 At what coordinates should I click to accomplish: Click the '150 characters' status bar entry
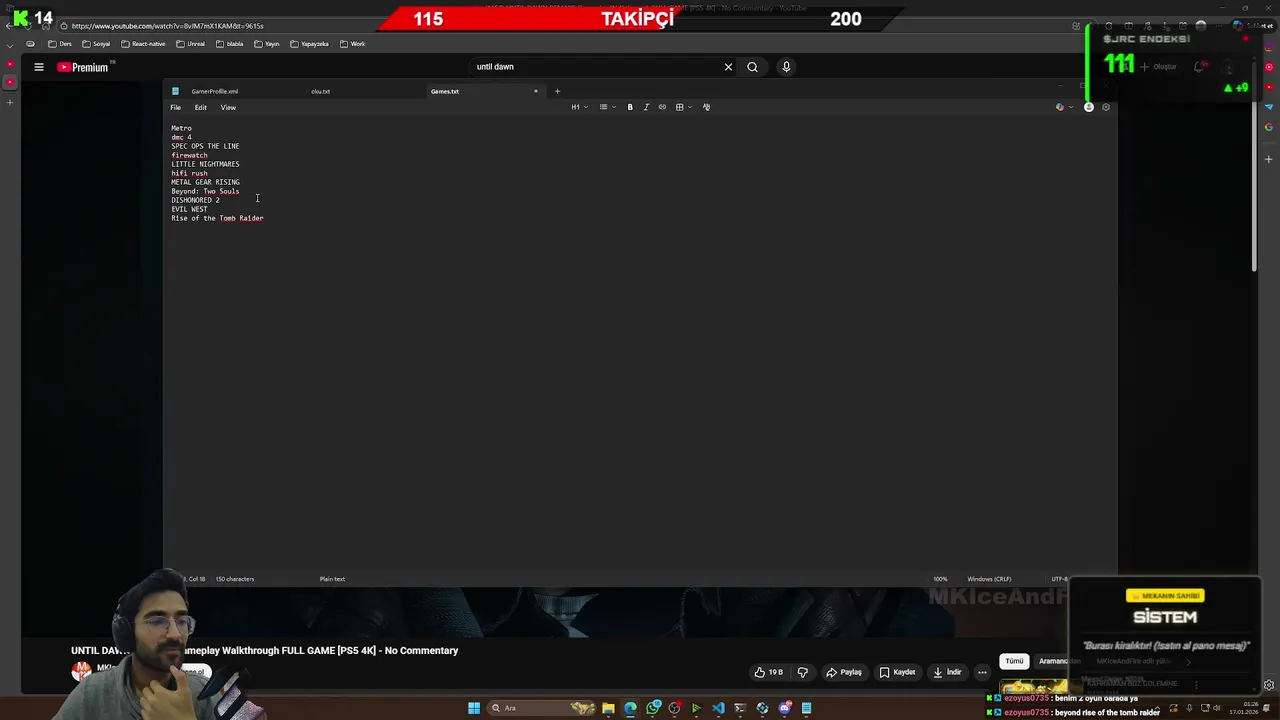point(235,579)
